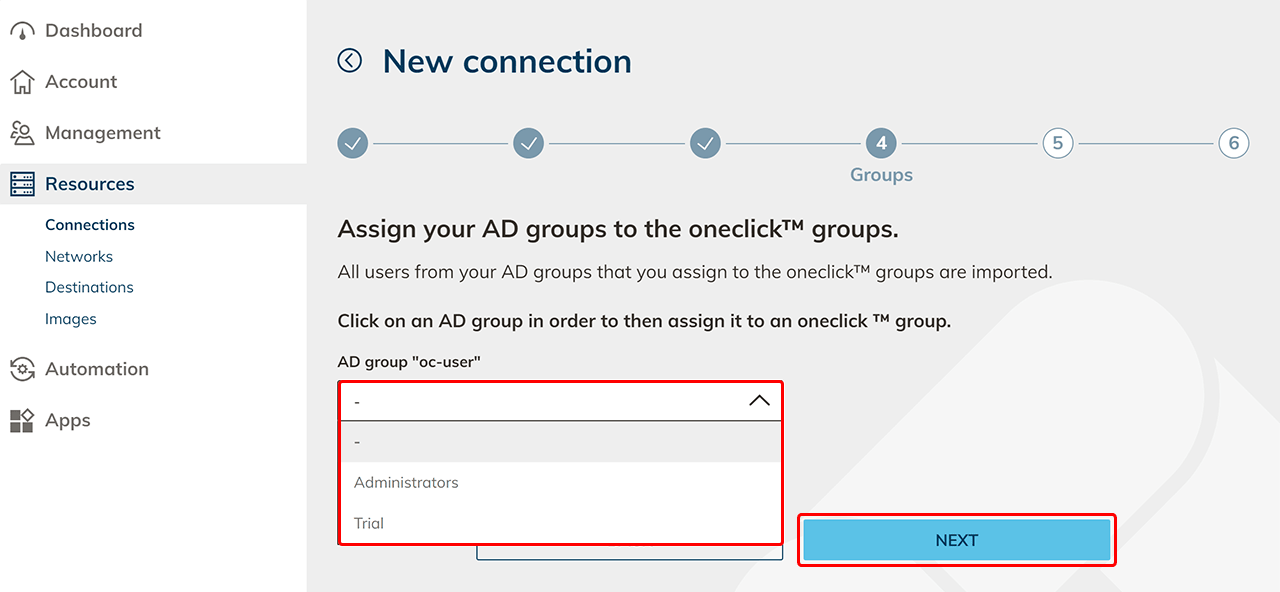Click the first completed step checkmark
1280x592 pixels.
click(x=353, y=143)
